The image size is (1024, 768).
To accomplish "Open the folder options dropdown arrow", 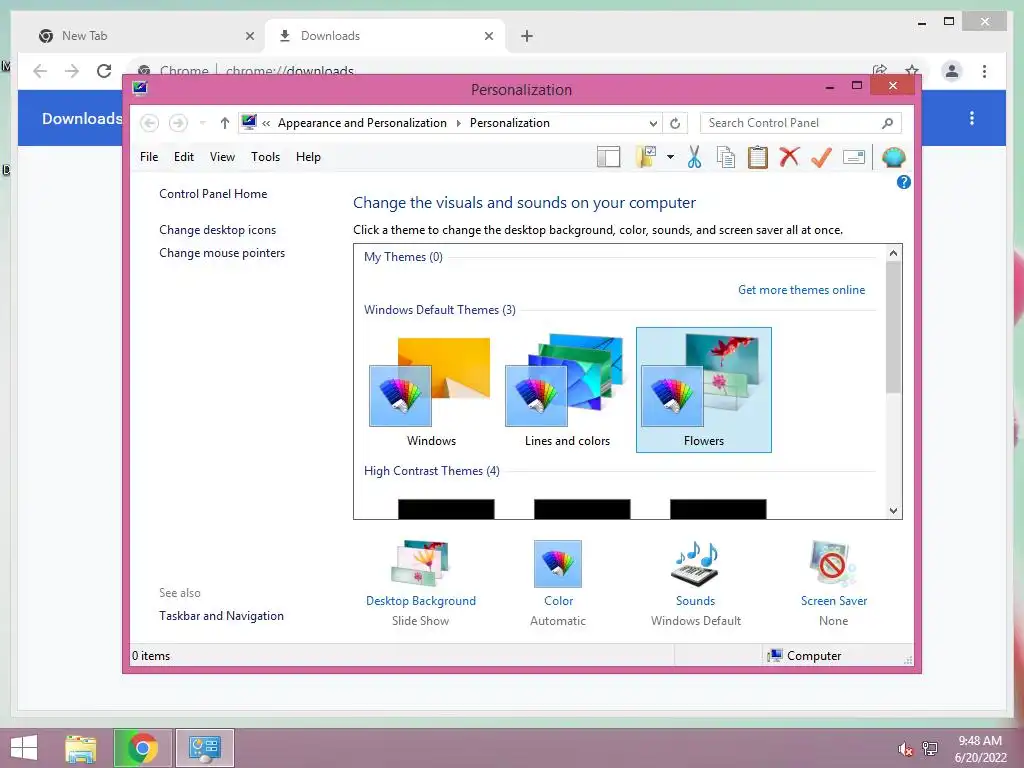I will tap(670, 157).
